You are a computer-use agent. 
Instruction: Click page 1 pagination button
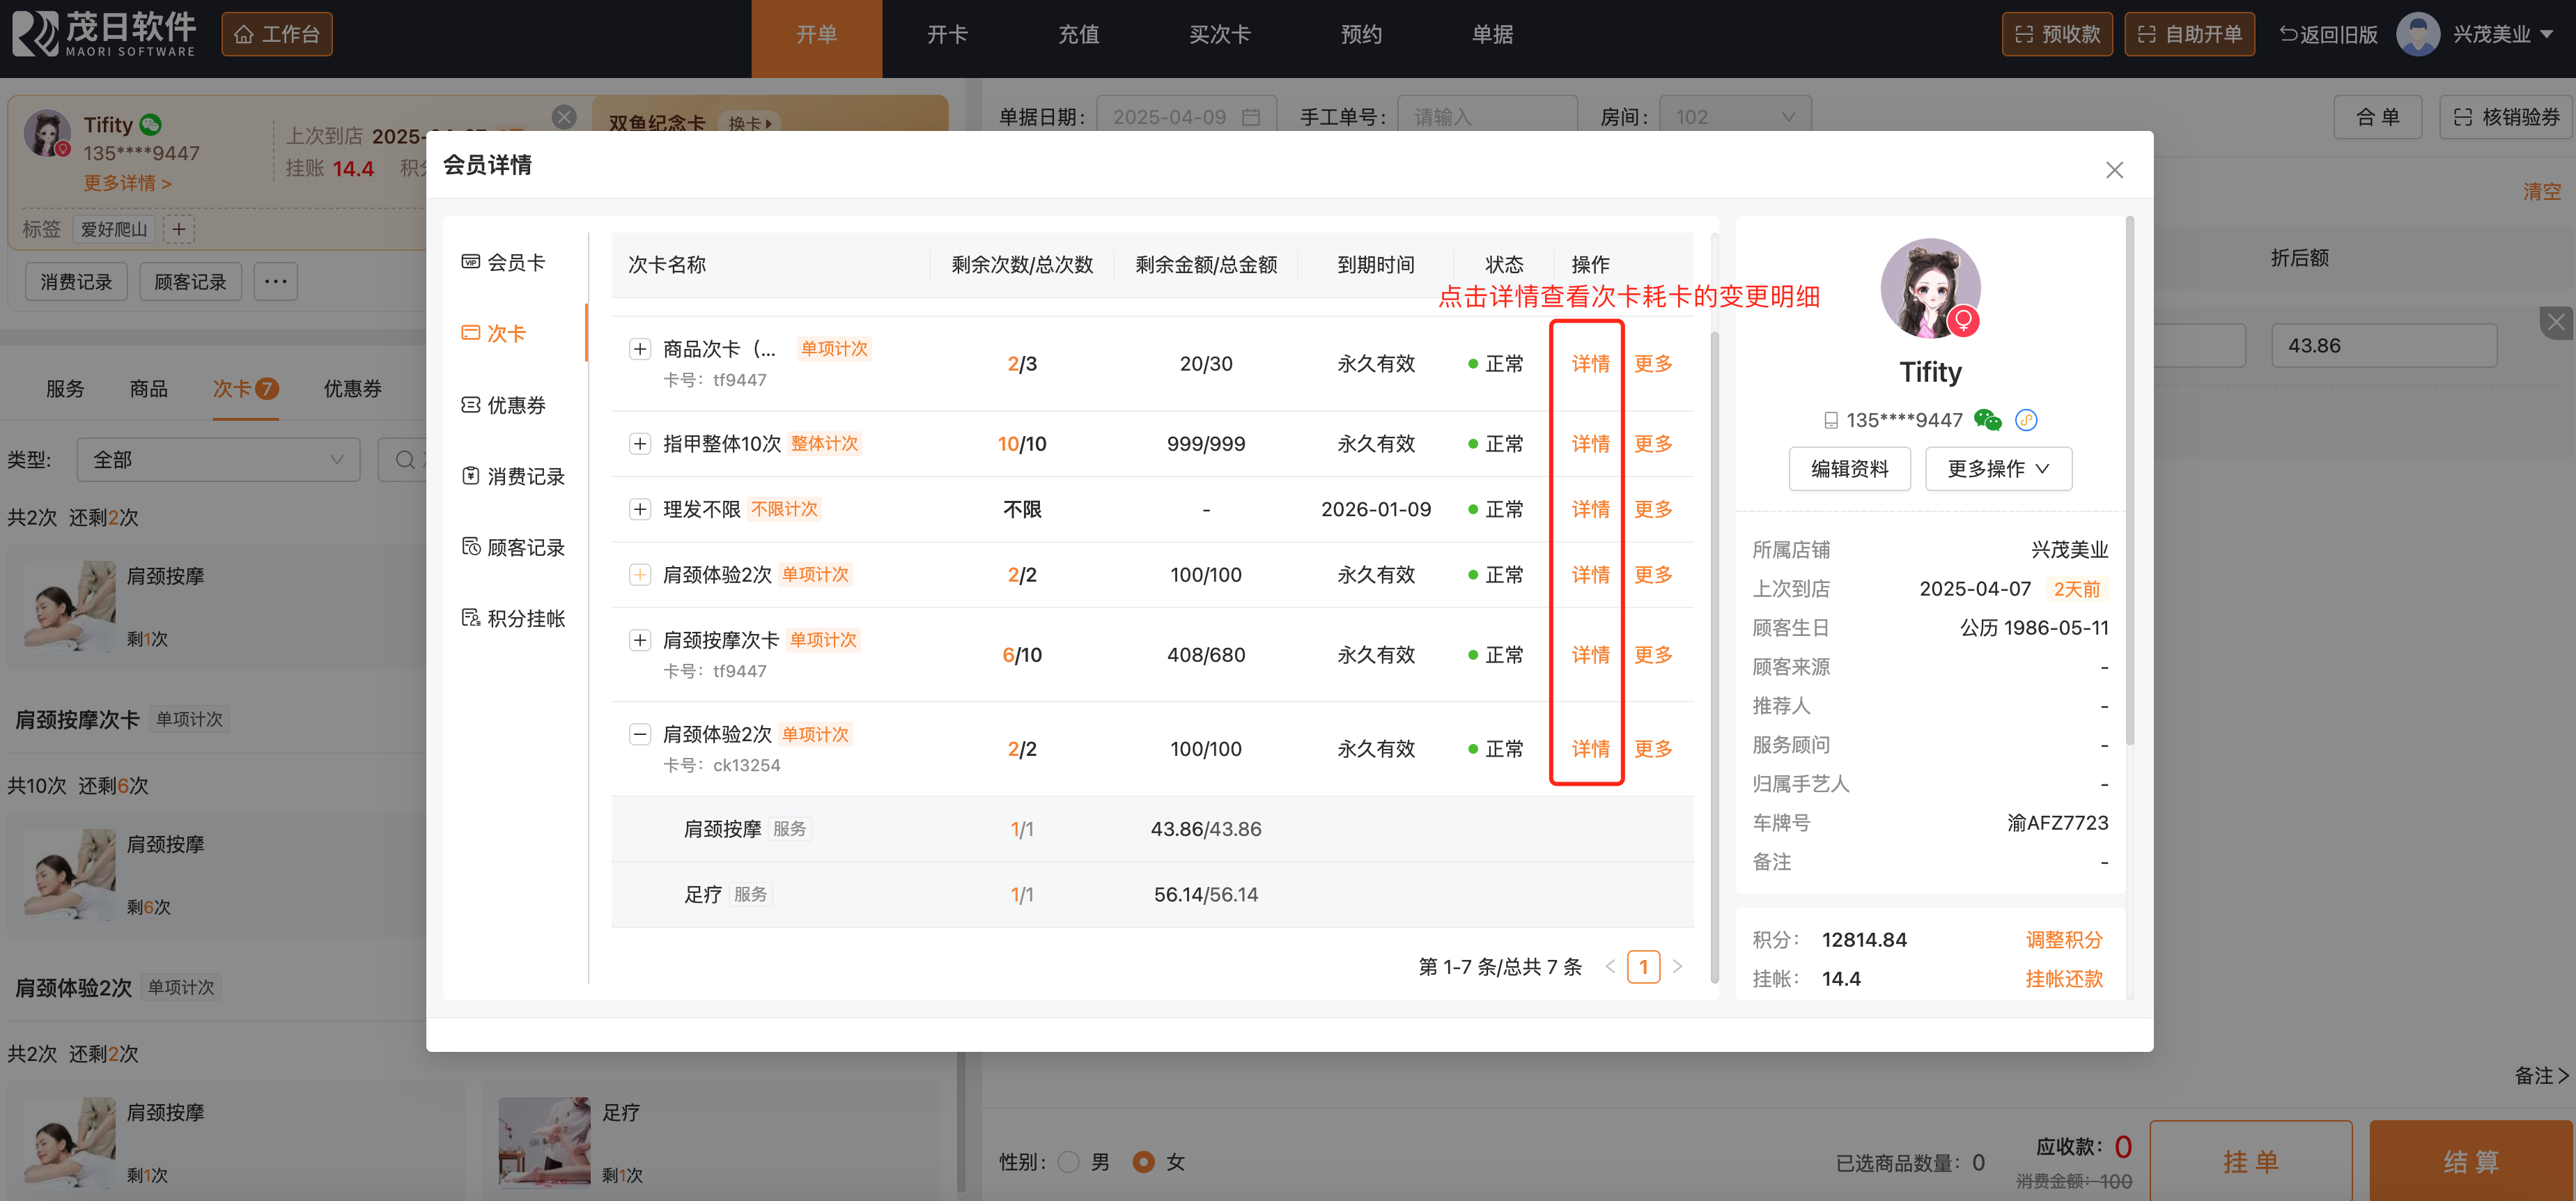coord(1643,967)
